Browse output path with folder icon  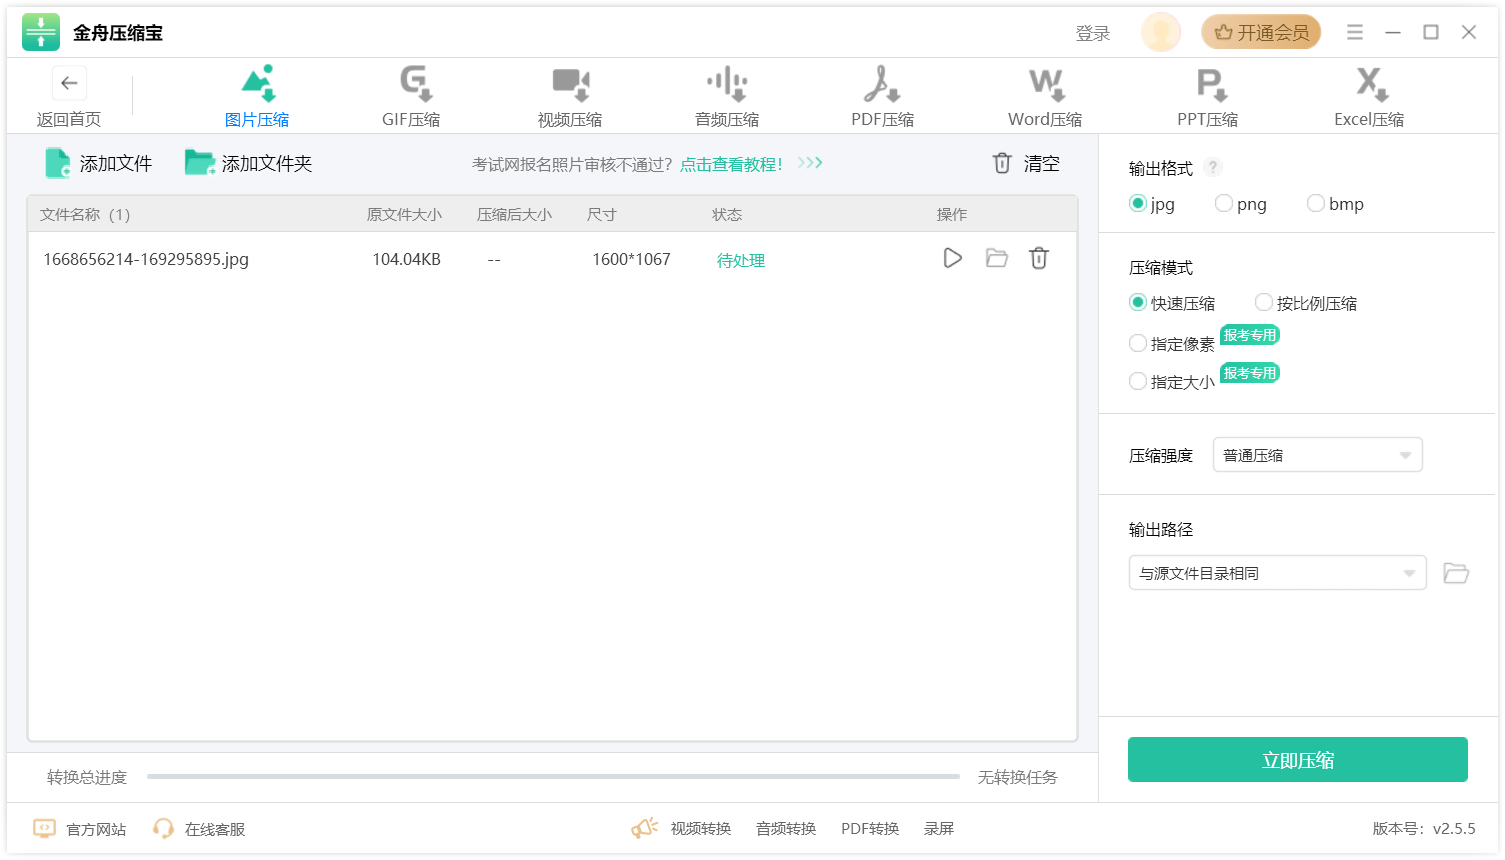[1456, 573]
